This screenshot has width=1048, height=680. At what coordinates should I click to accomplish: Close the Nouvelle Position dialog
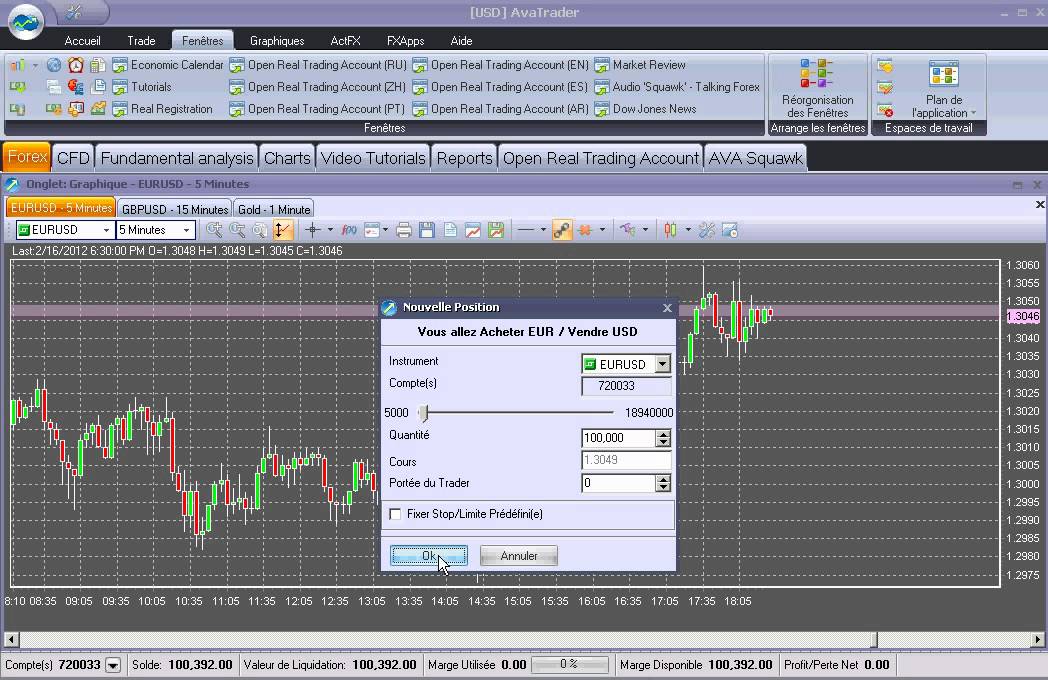667,308
